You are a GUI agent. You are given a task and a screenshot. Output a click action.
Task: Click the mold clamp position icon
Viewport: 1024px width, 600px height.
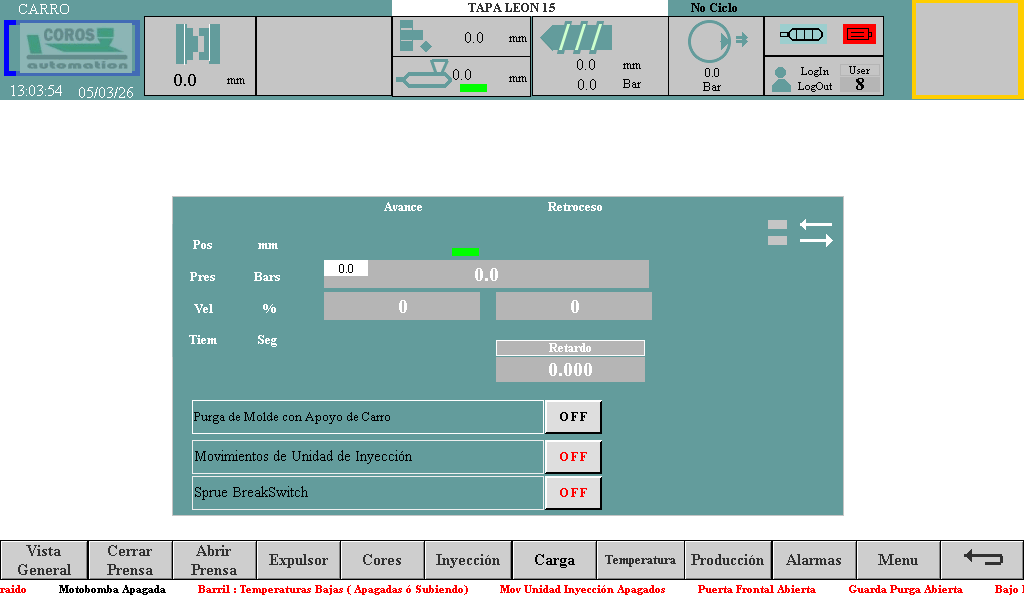[x=198, y=44]
